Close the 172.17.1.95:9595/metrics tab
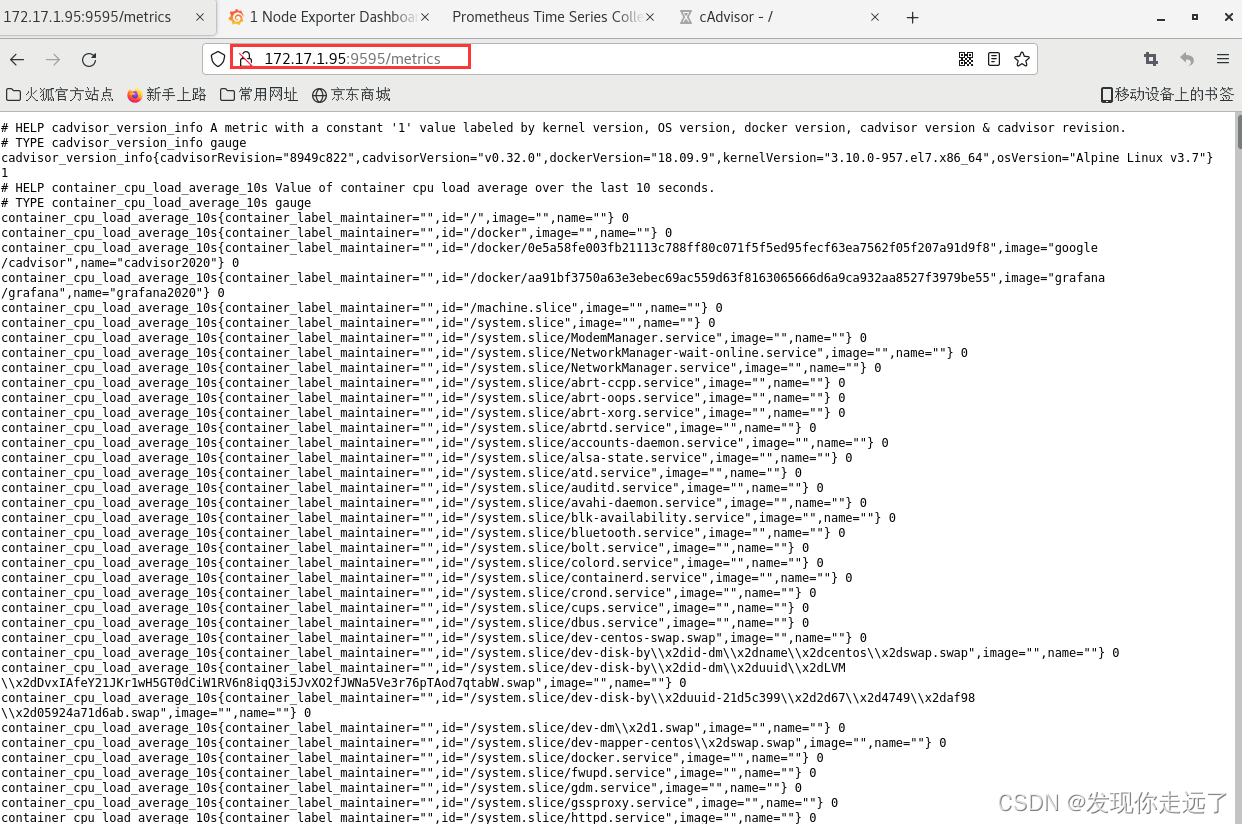1242x824 pixels. (200, 17)
